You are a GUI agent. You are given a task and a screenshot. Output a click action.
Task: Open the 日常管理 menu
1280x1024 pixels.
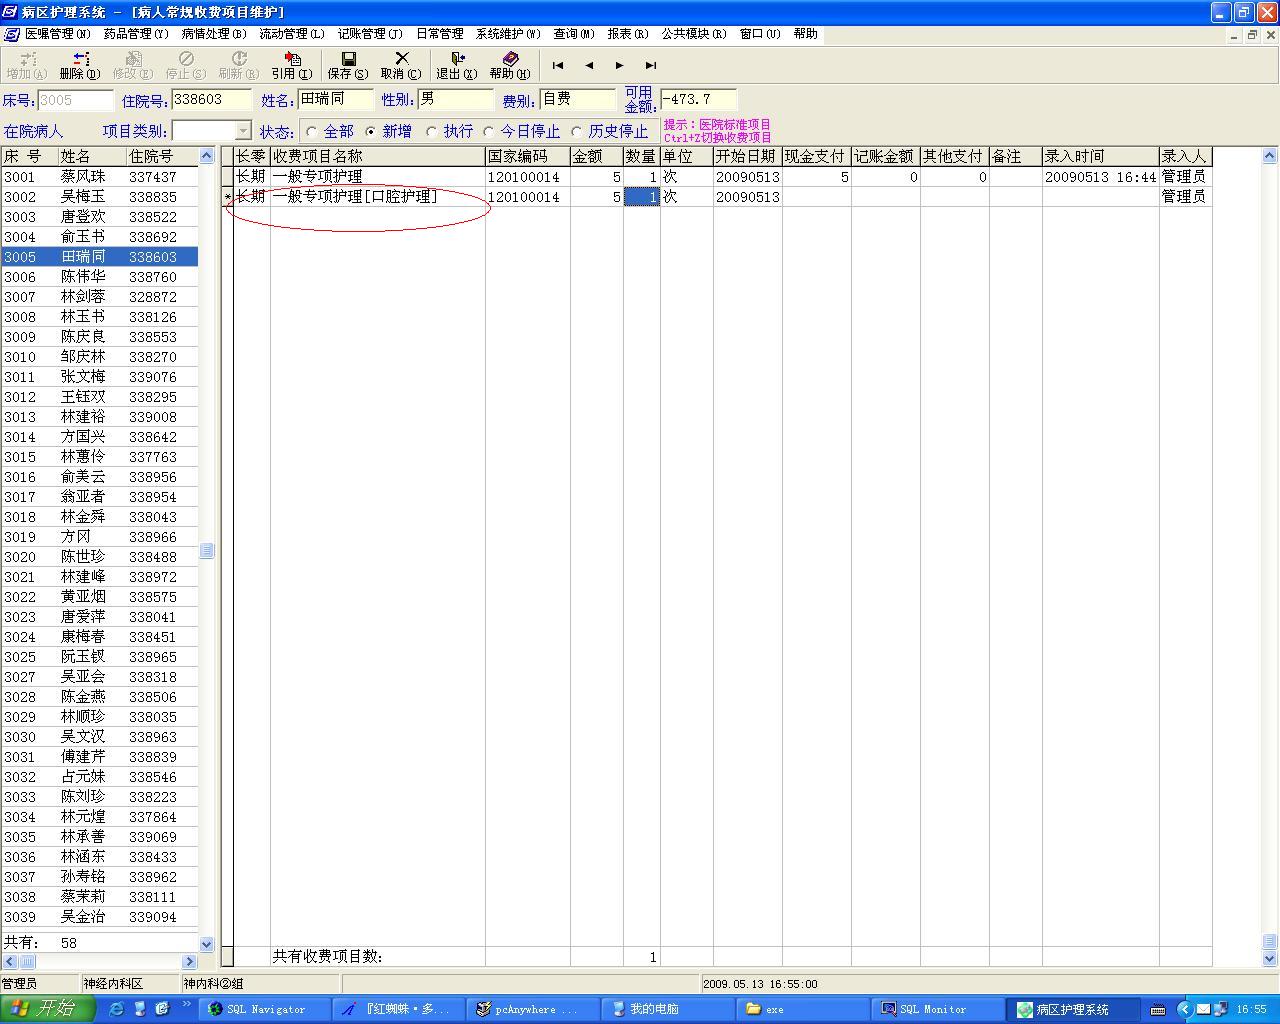(x=440, y=34)
